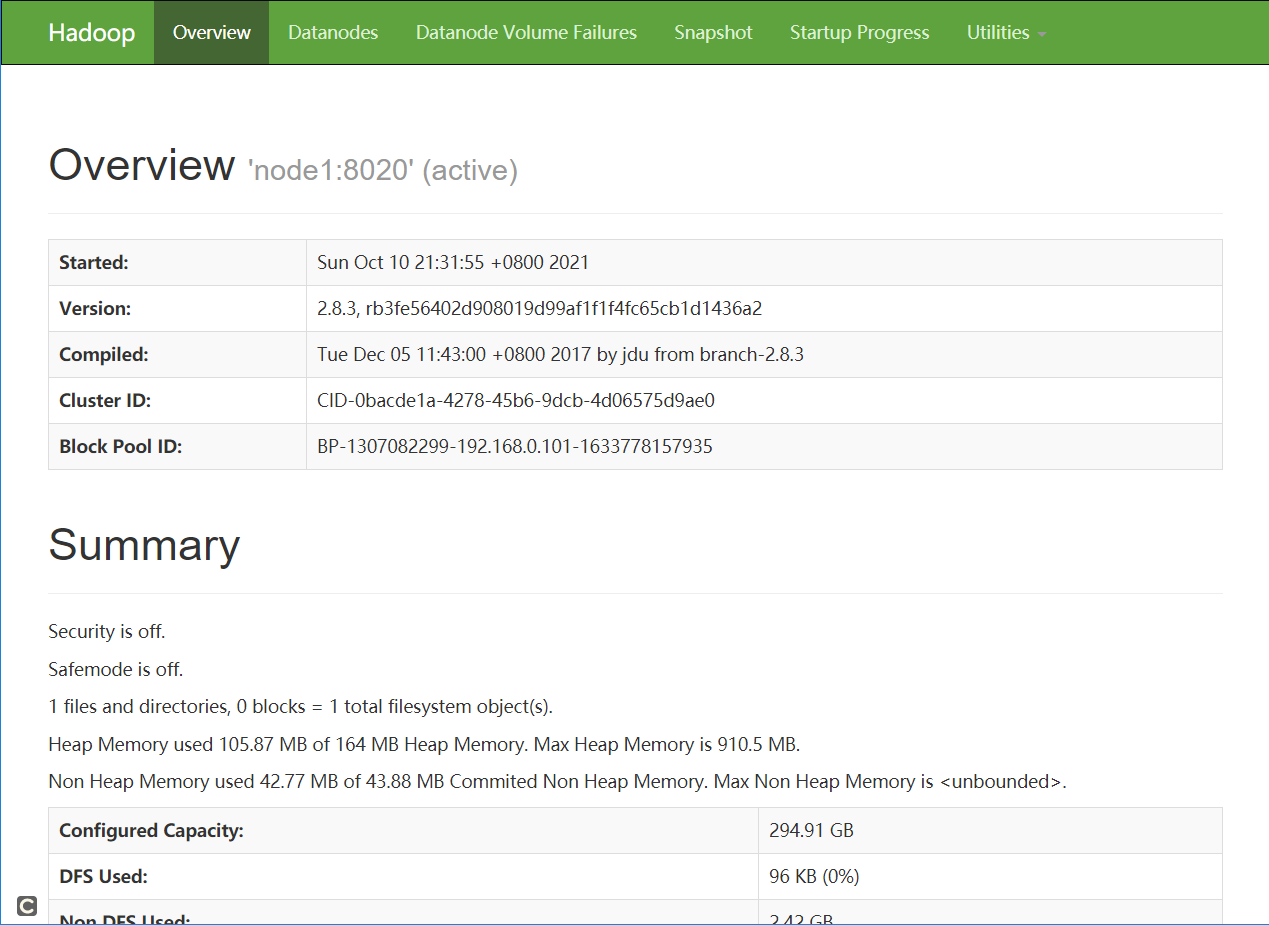Expand the Utilities dropdown menu
Viewport: 1269px width, 925px height.
(x=1006, y=32)
